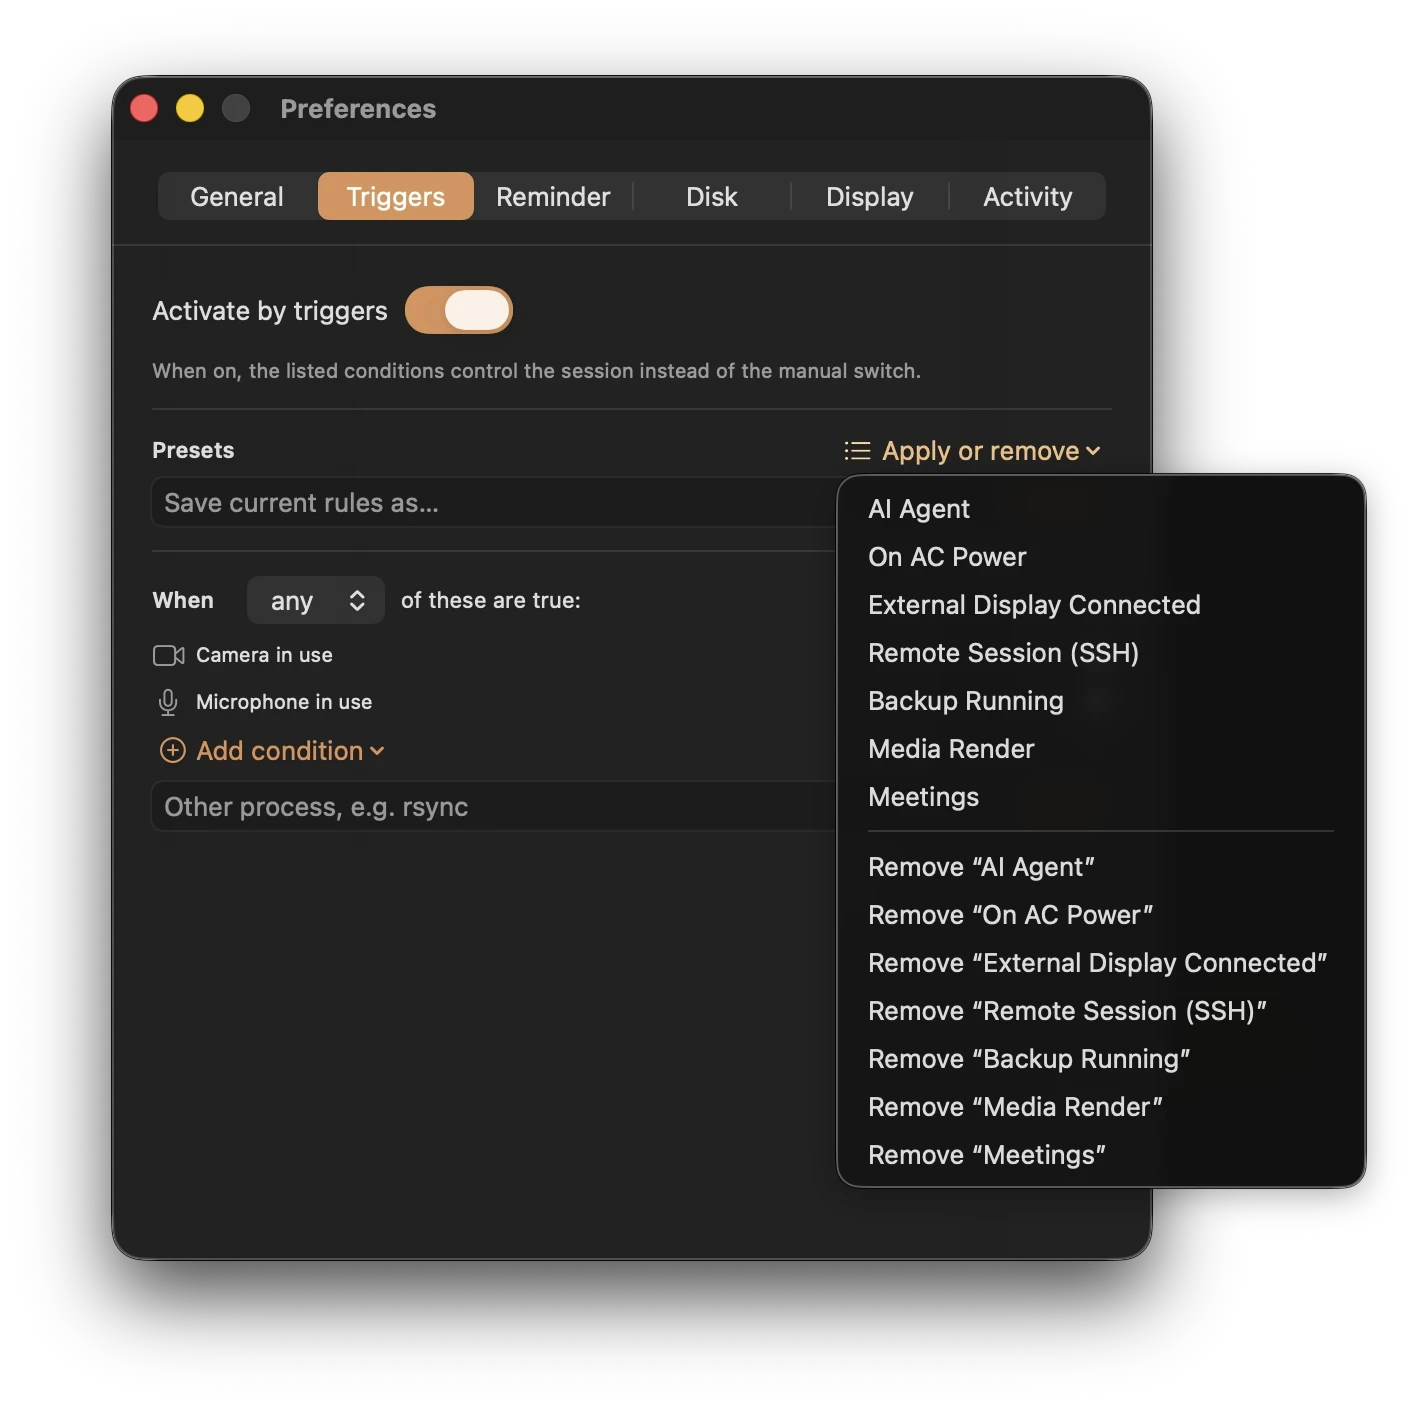Apply the On AC Power preset
The width and height of the screenshot is (1412, 1408).
coord(1101,557)
